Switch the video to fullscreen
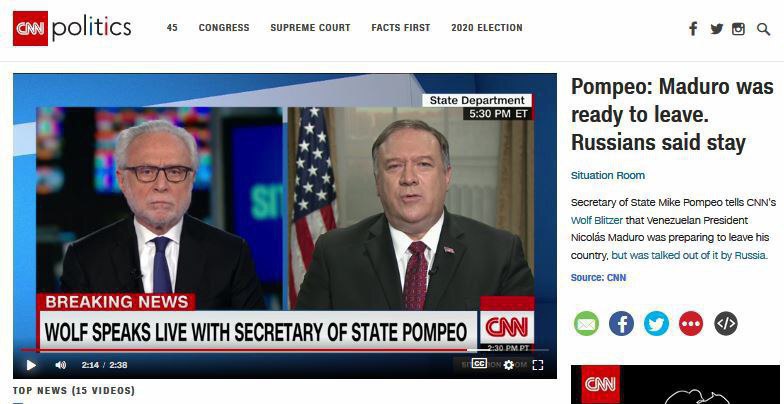Image resolution: width=784 pixels, height=404 pixels. click(x=538, y=365)
